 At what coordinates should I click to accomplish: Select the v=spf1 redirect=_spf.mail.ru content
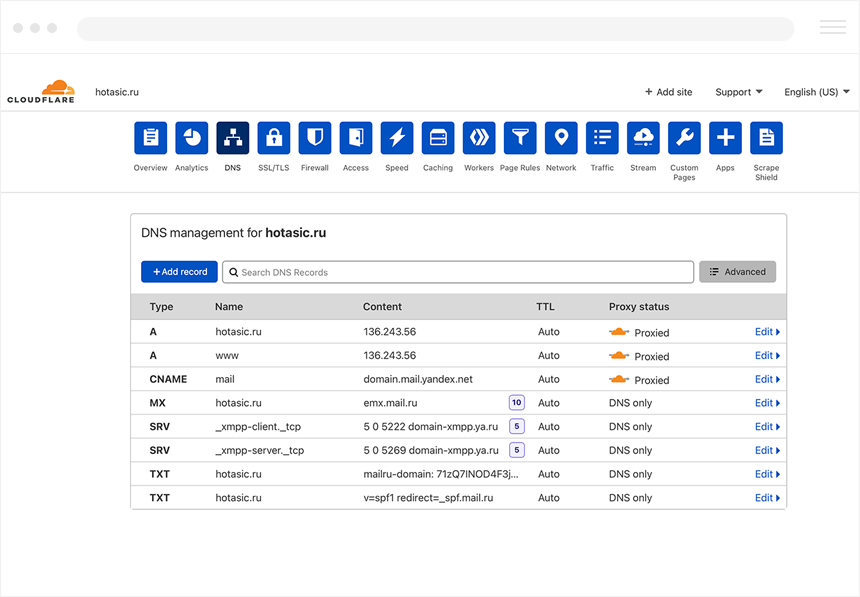tap(428, 498)
